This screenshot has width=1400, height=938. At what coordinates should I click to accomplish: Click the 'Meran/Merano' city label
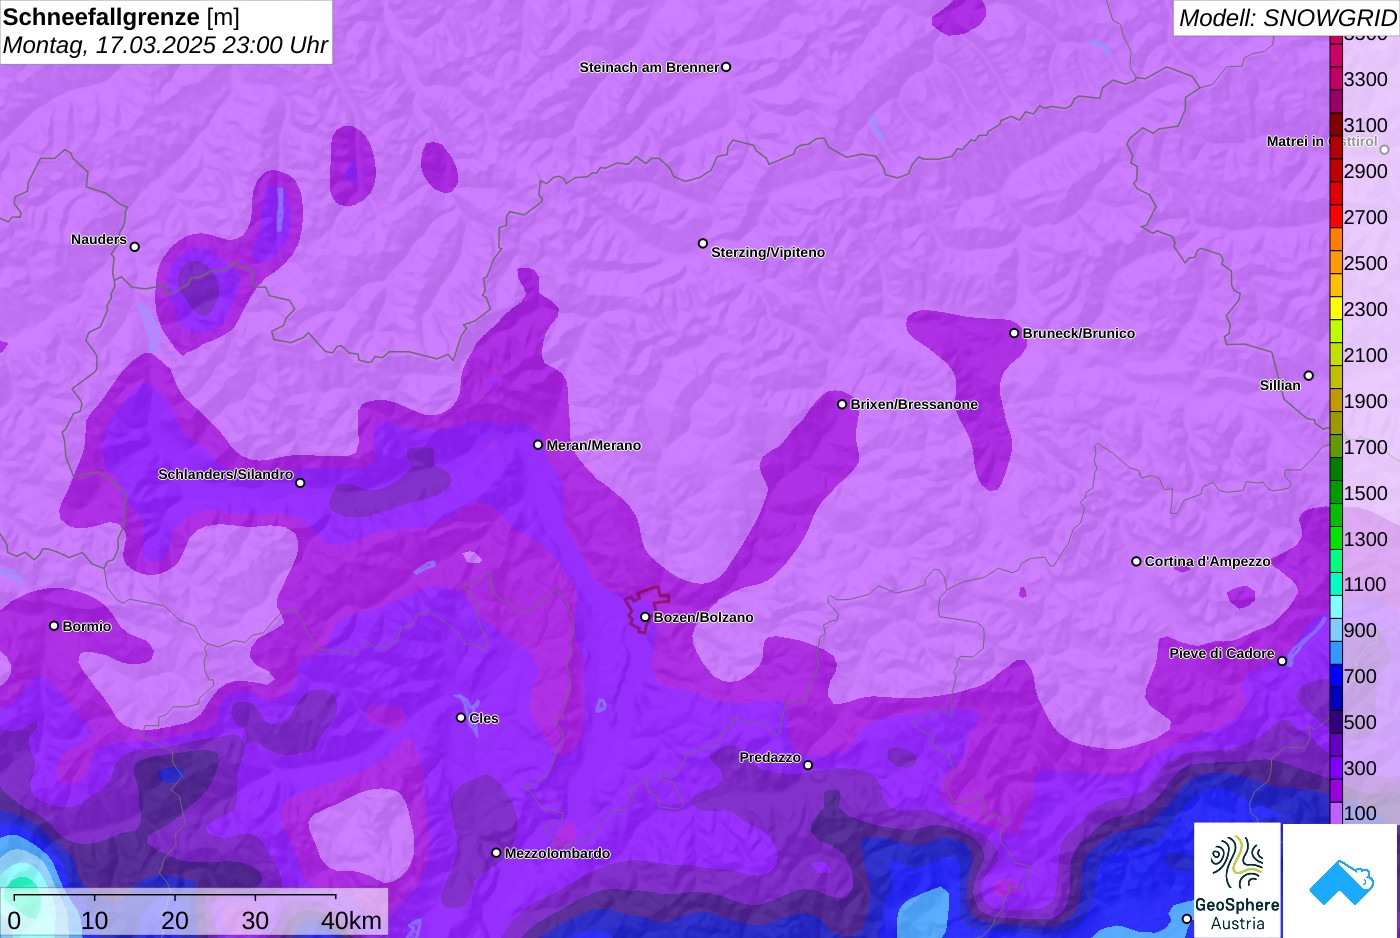(x=594, y=445)
